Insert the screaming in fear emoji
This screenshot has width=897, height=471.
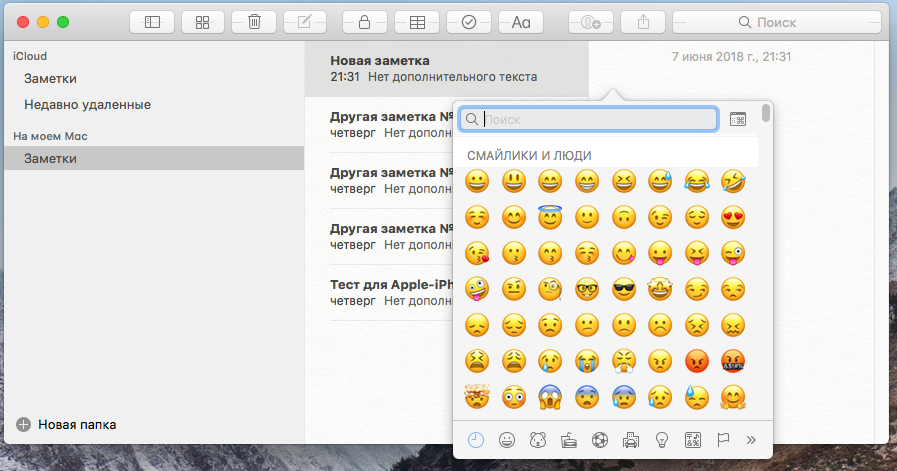pyautogui.click(x=550, y=397)
